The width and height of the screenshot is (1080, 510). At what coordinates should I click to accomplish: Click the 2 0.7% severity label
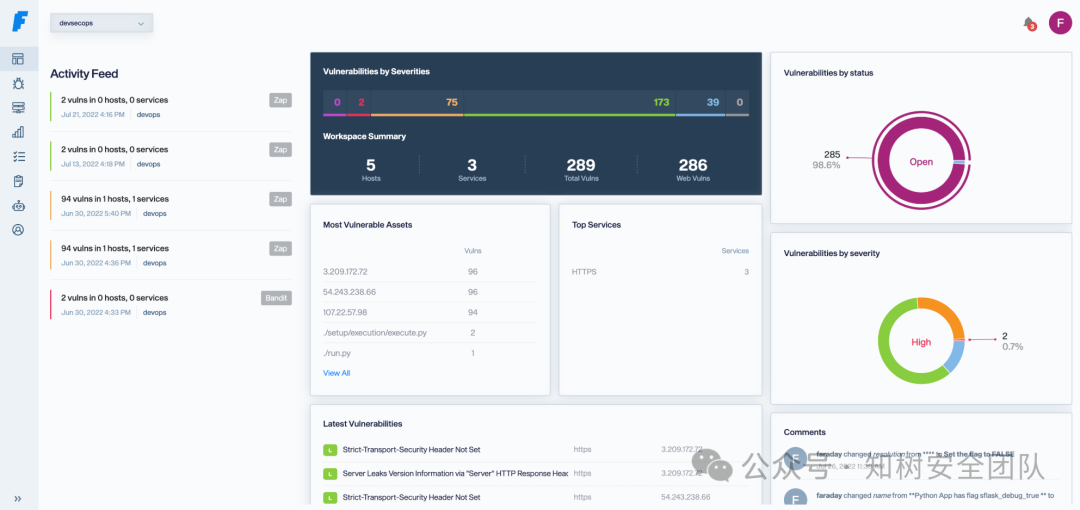pos(1012,340)
